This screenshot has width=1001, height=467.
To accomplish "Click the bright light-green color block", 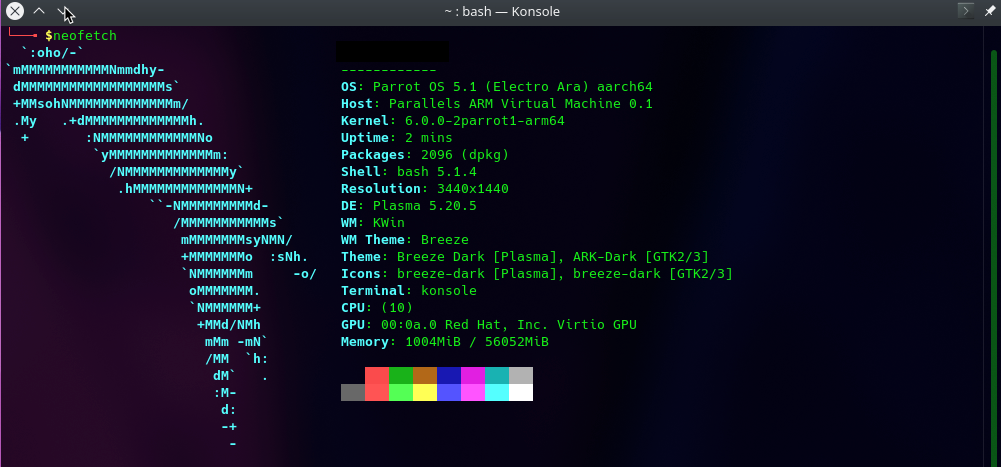I will [x=401, y=392].
